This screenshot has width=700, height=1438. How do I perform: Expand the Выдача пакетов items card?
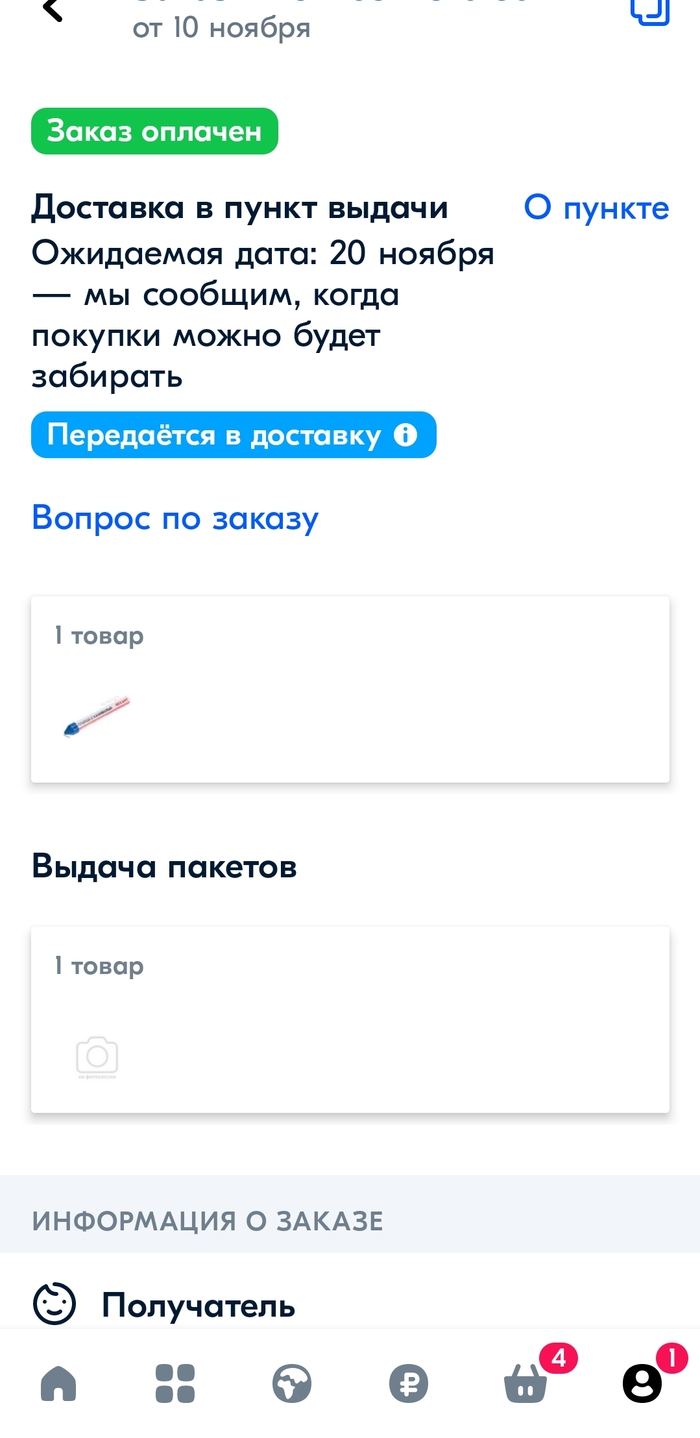(350, 1018)
